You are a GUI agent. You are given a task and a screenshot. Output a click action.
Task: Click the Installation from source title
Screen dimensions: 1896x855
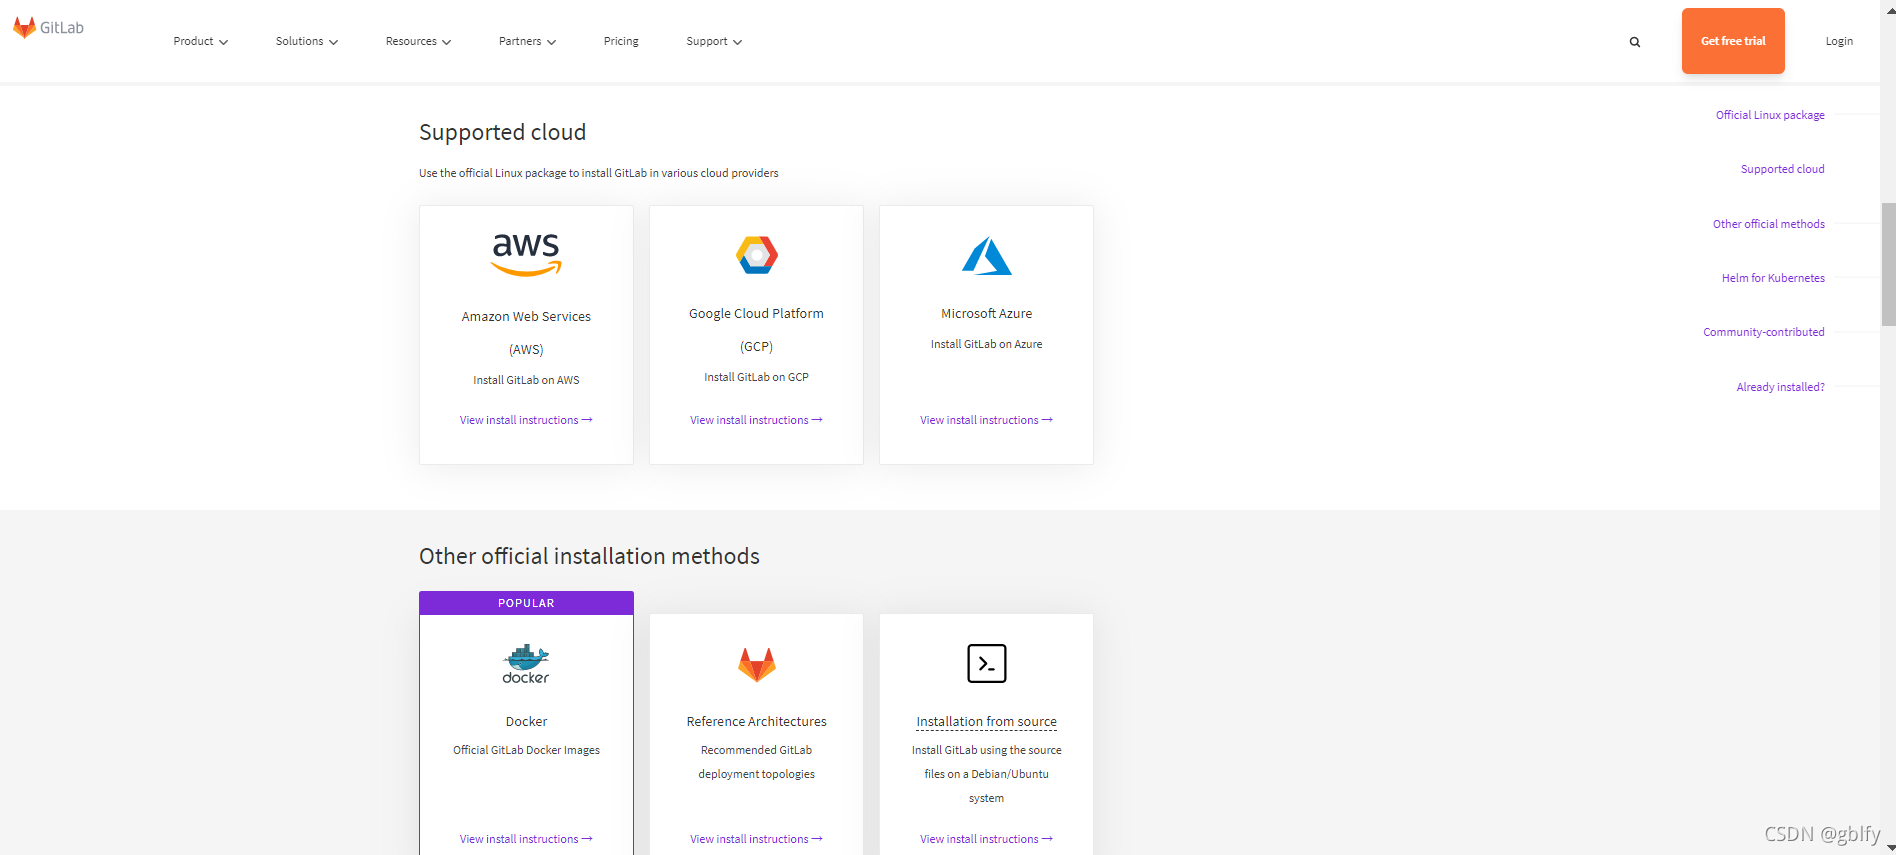pos(986,721)
